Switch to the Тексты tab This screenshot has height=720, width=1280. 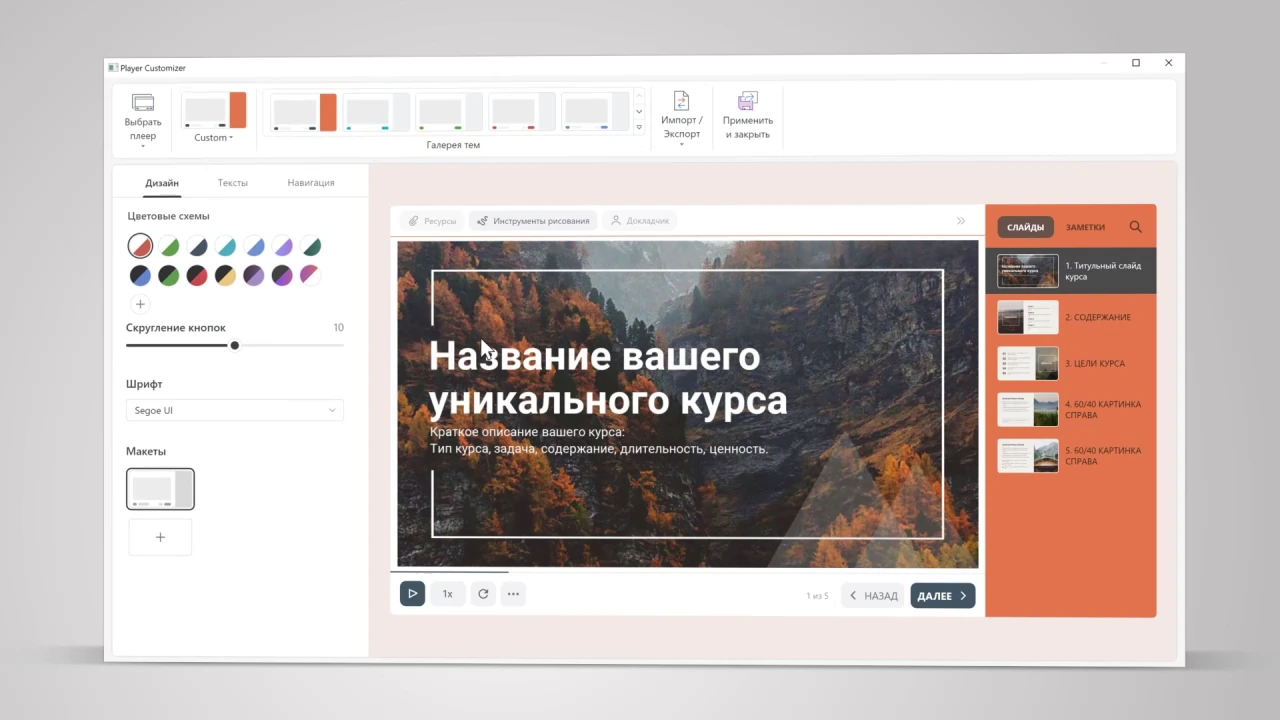point(233,183)
